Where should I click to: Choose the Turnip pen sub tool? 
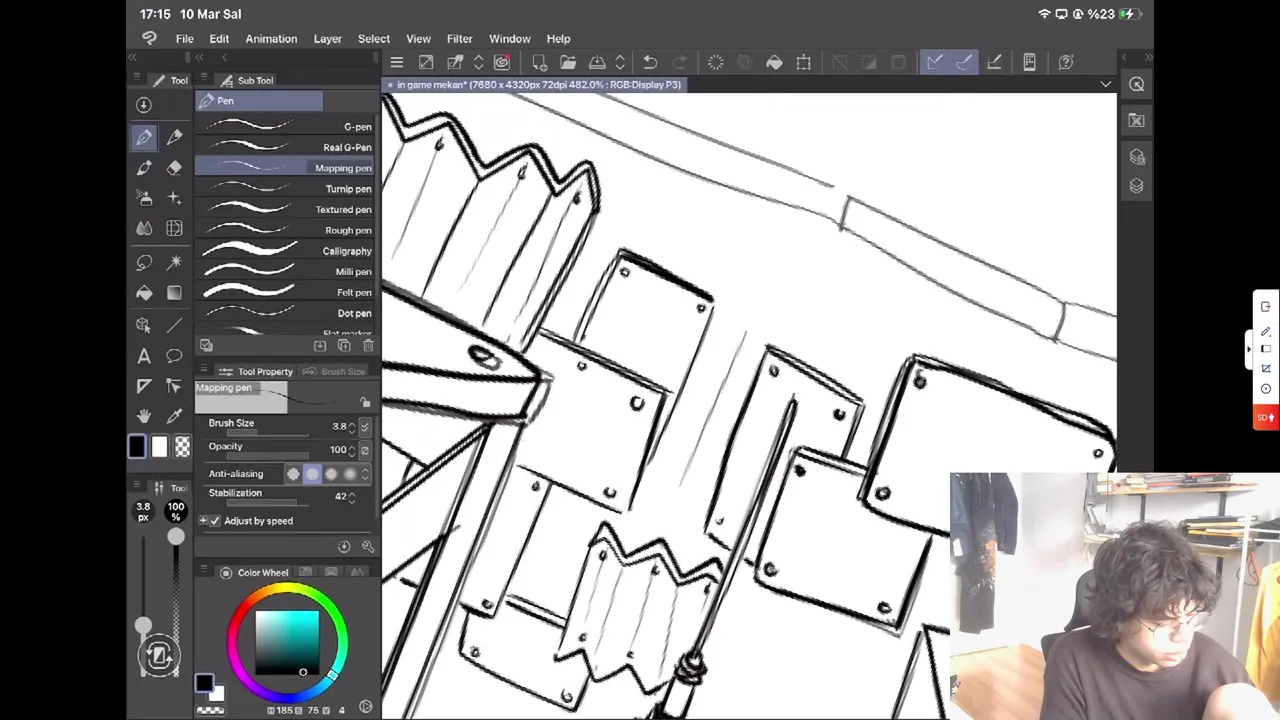(285, 189)
